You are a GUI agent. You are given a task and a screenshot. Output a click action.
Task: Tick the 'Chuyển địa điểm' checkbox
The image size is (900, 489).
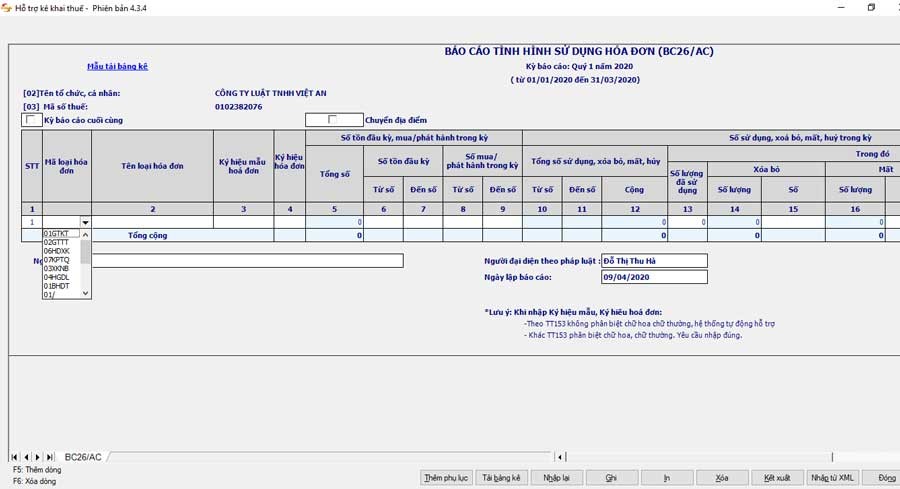[x=333, y=120]
